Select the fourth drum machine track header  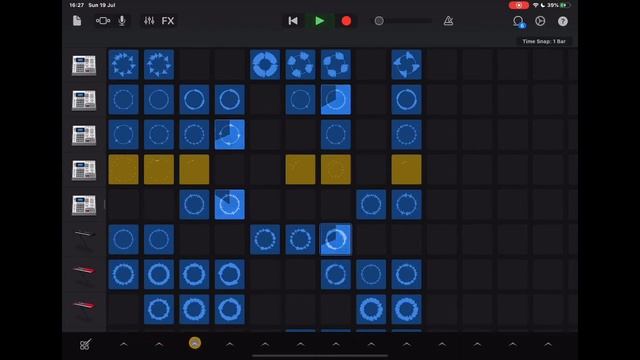[x=84, y=170]
